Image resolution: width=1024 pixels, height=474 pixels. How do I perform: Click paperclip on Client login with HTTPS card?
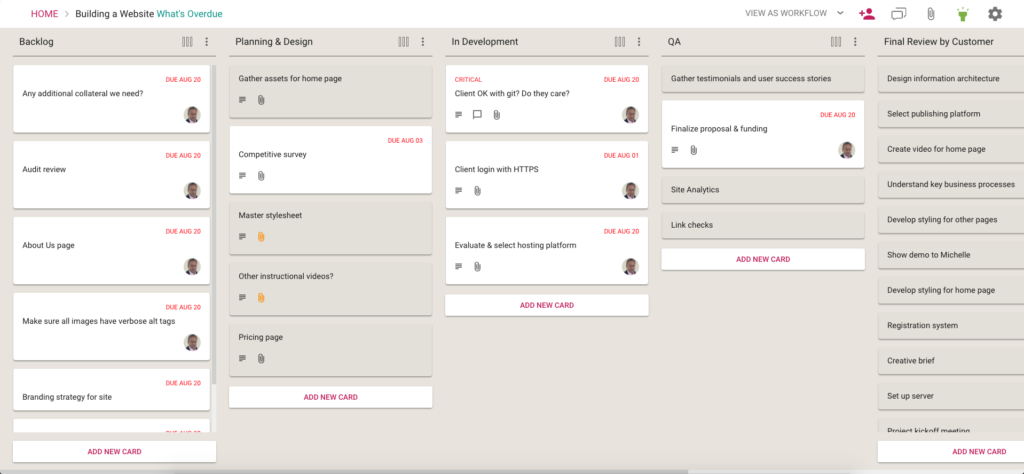pyautogui.click(x=477, y=191)
